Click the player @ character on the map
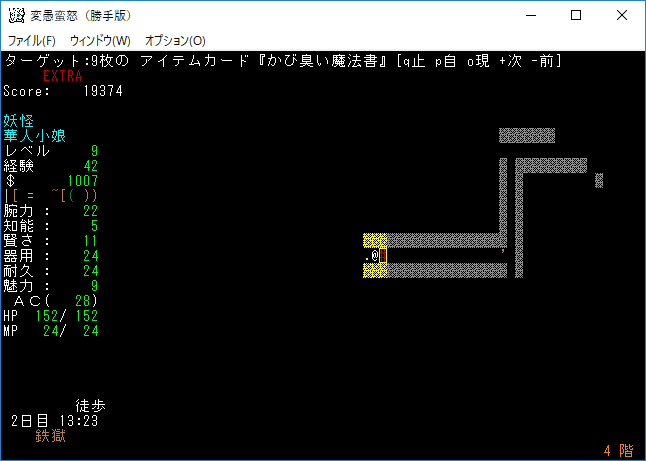Screen dimensions: 646x461 point(375,256)
